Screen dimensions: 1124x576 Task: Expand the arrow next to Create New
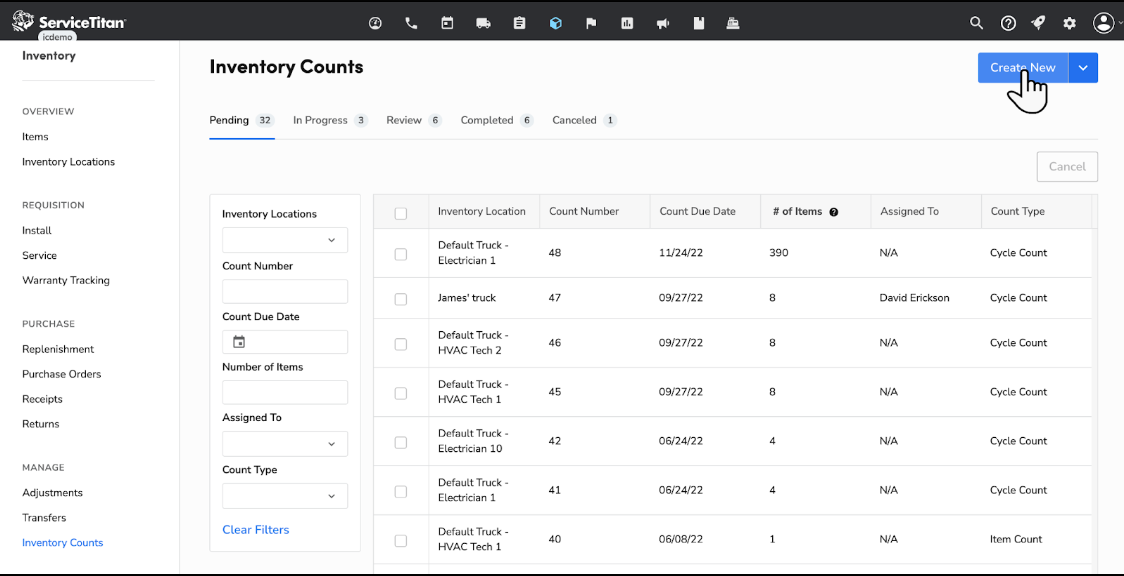(x=1083, y=68)
